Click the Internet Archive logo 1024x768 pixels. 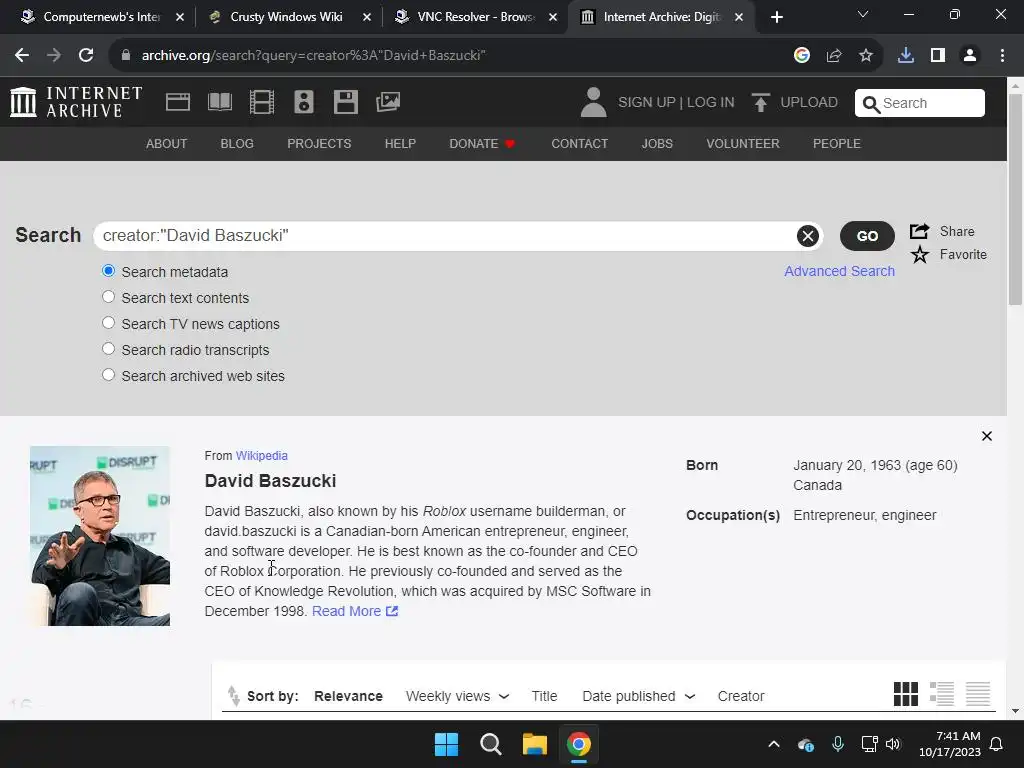[x=76, y=103]
